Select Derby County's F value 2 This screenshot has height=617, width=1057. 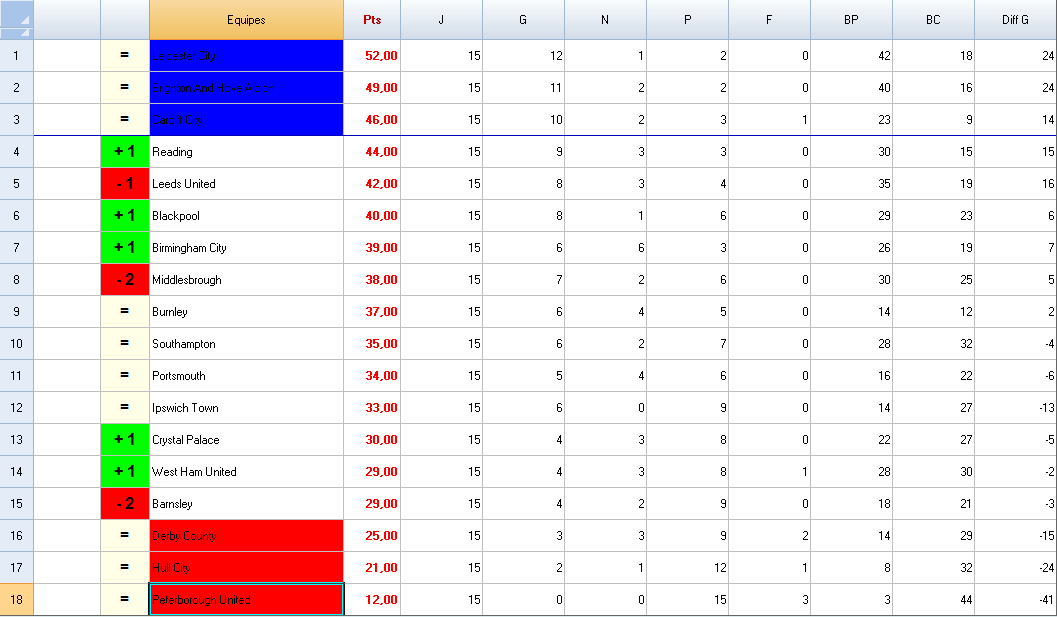(769, 536)
